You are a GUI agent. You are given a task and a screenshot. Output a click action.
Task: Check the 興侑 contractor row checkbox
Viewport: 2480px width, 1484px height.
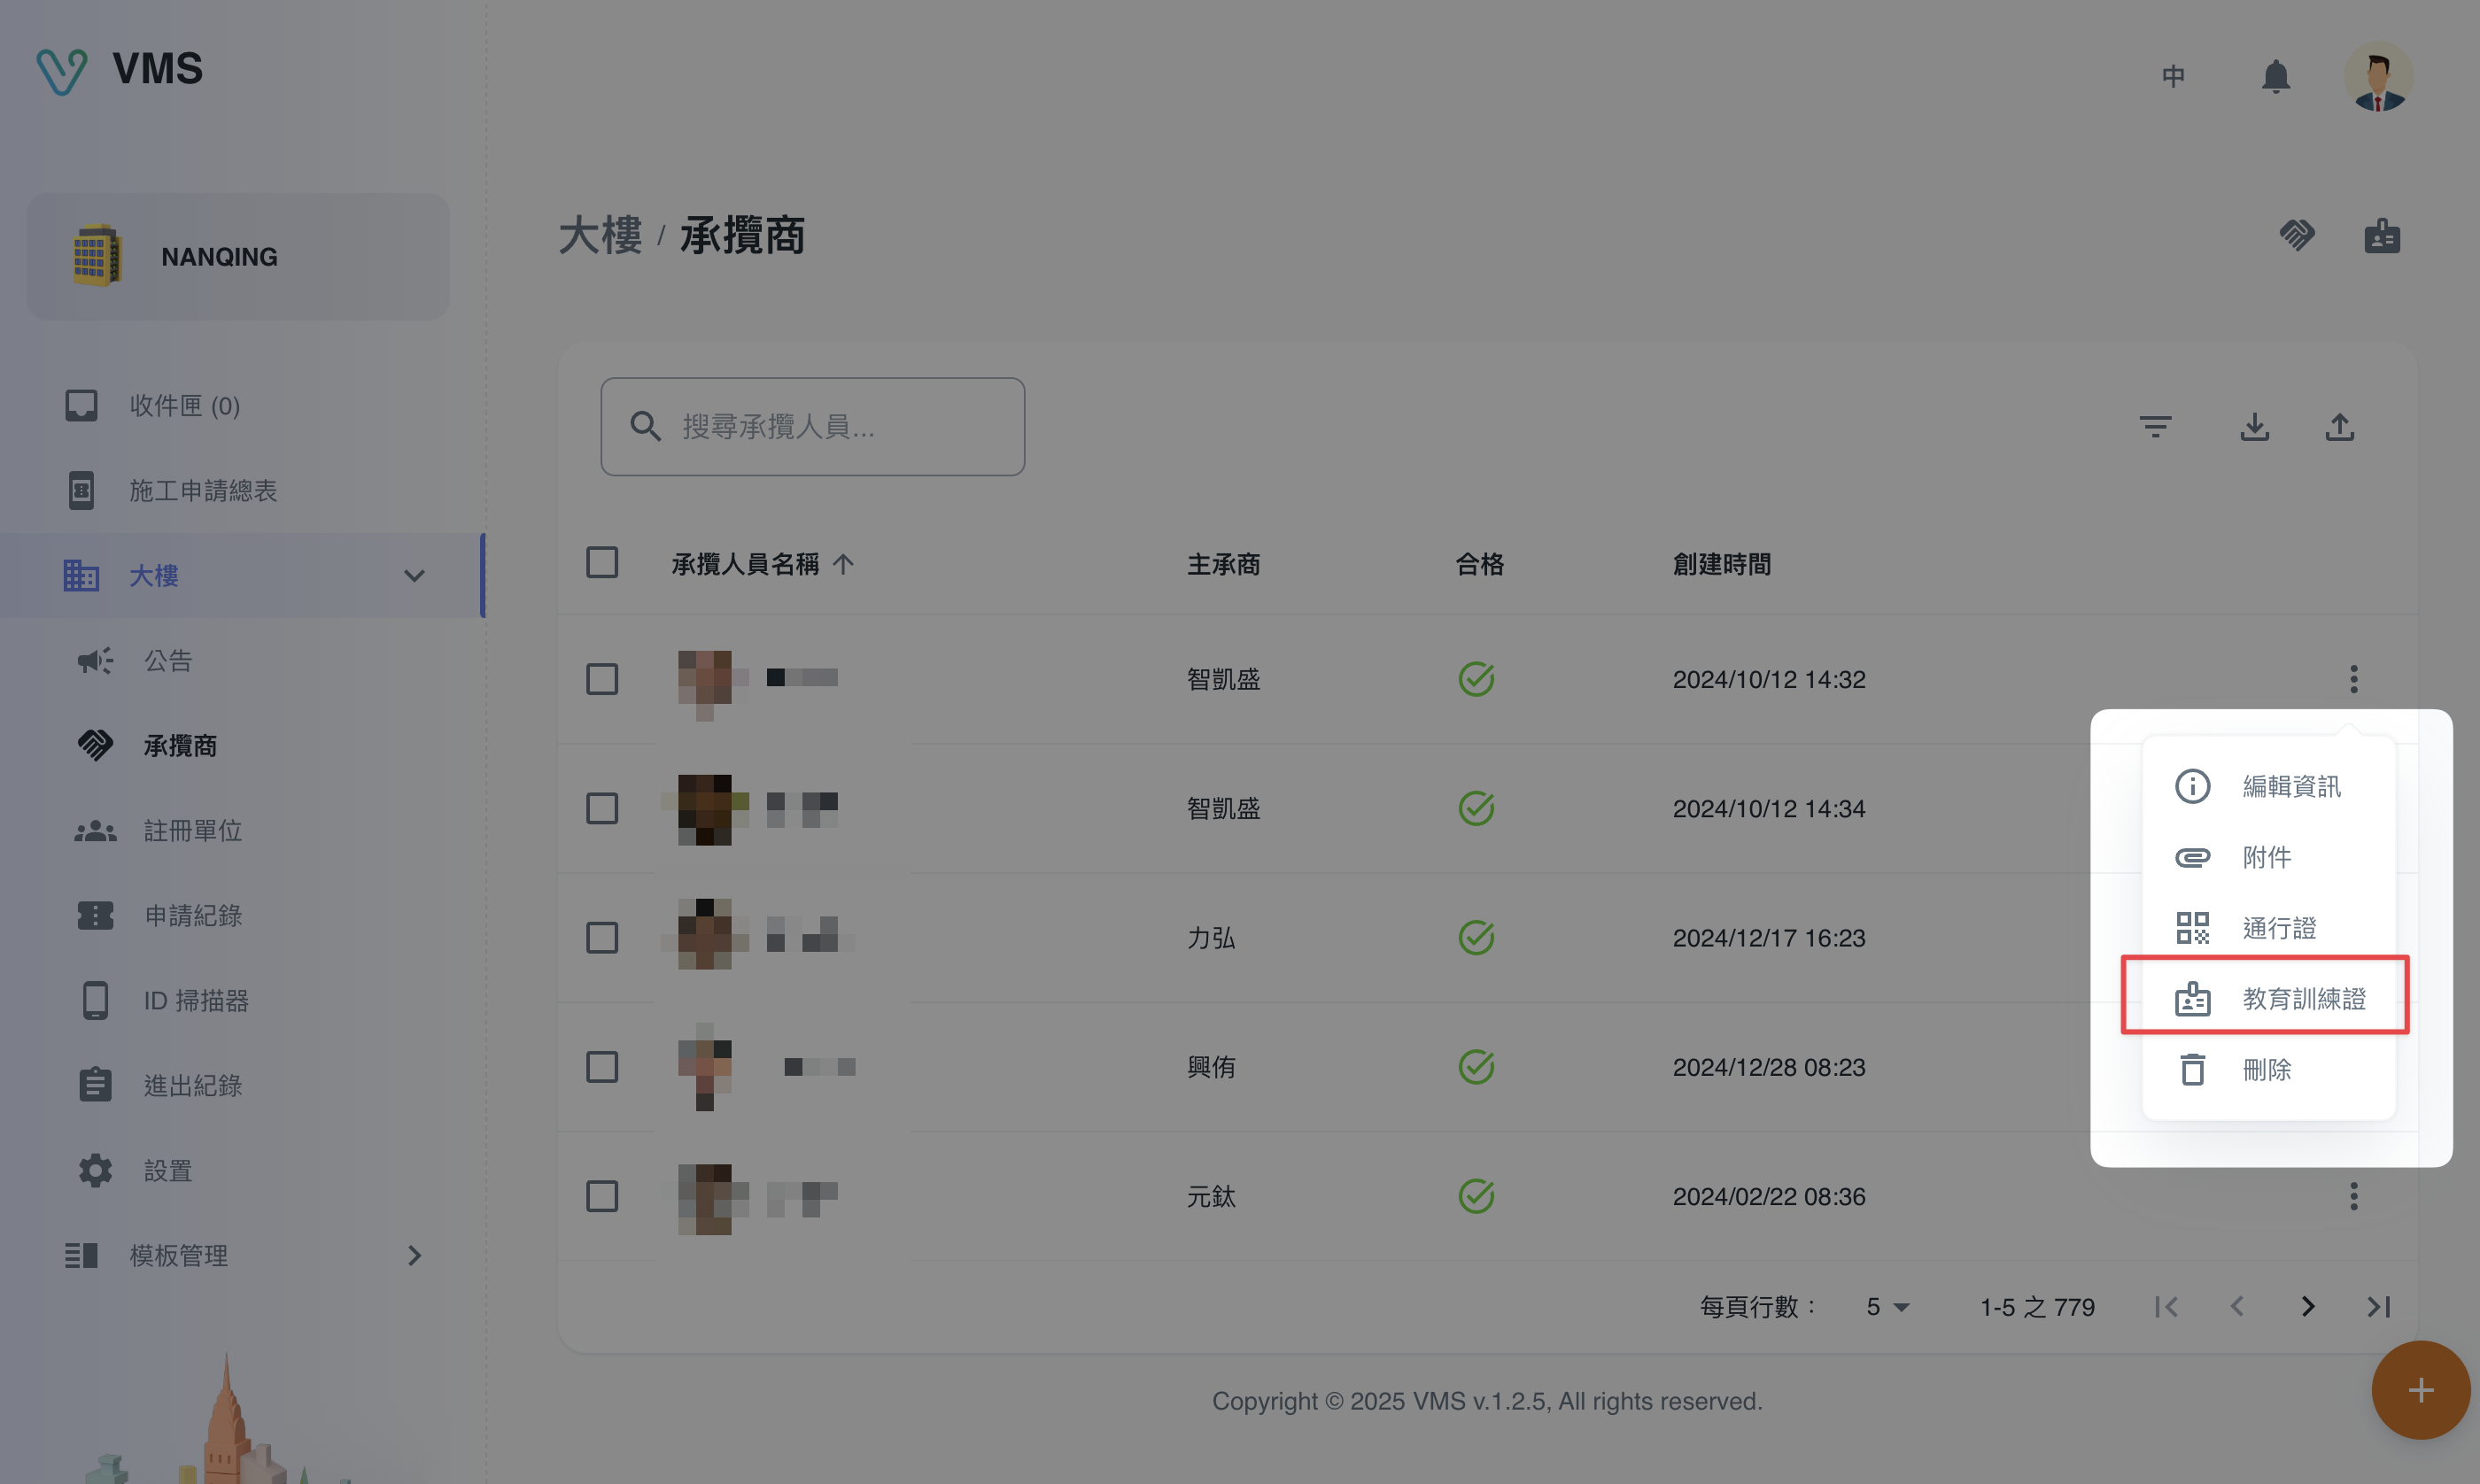602,1067
